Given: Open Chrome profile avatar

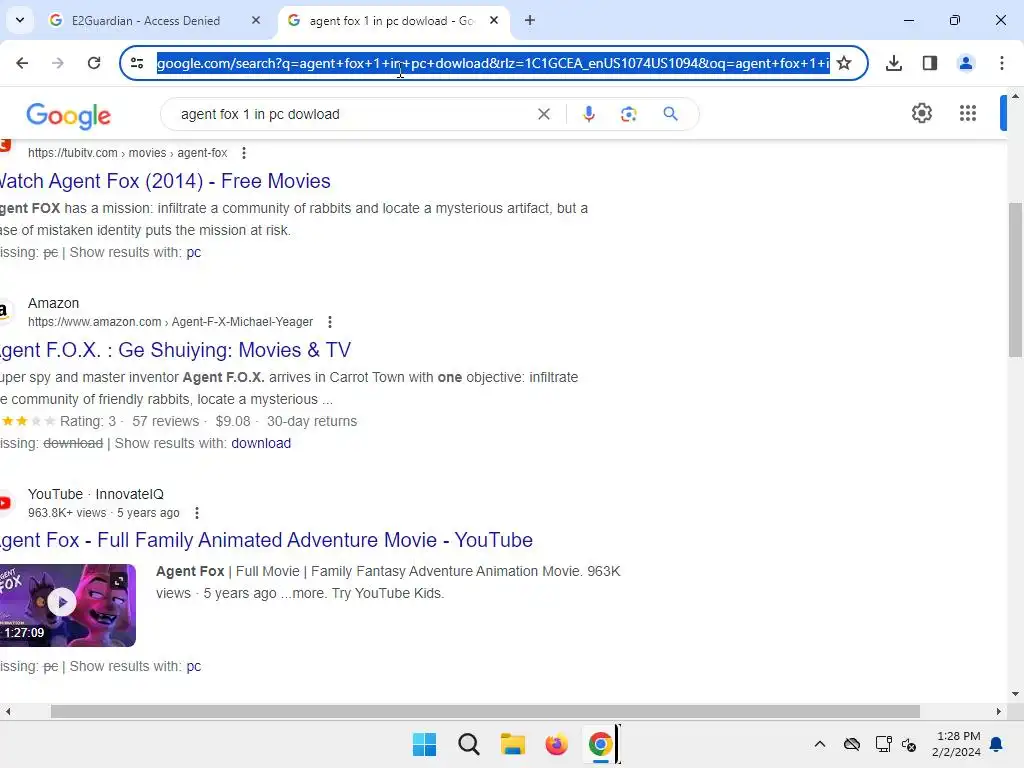Looking at the screenshot, I should (x=966, y=63).
